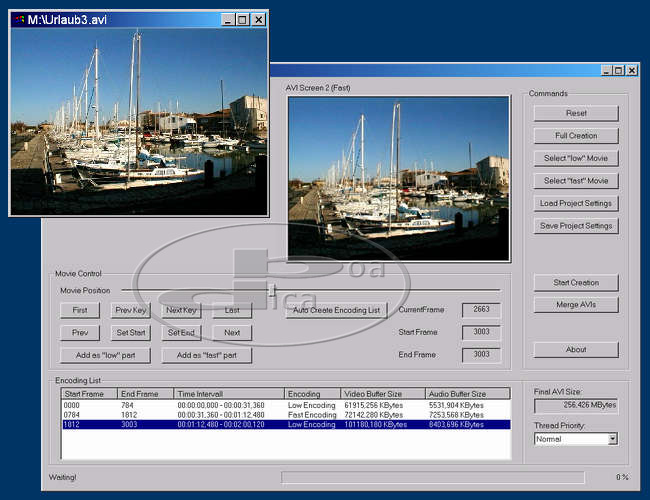Viewport: 650px width, 500px height.
Task: Choose Select "low" Movie button
Action: (576, 158)
